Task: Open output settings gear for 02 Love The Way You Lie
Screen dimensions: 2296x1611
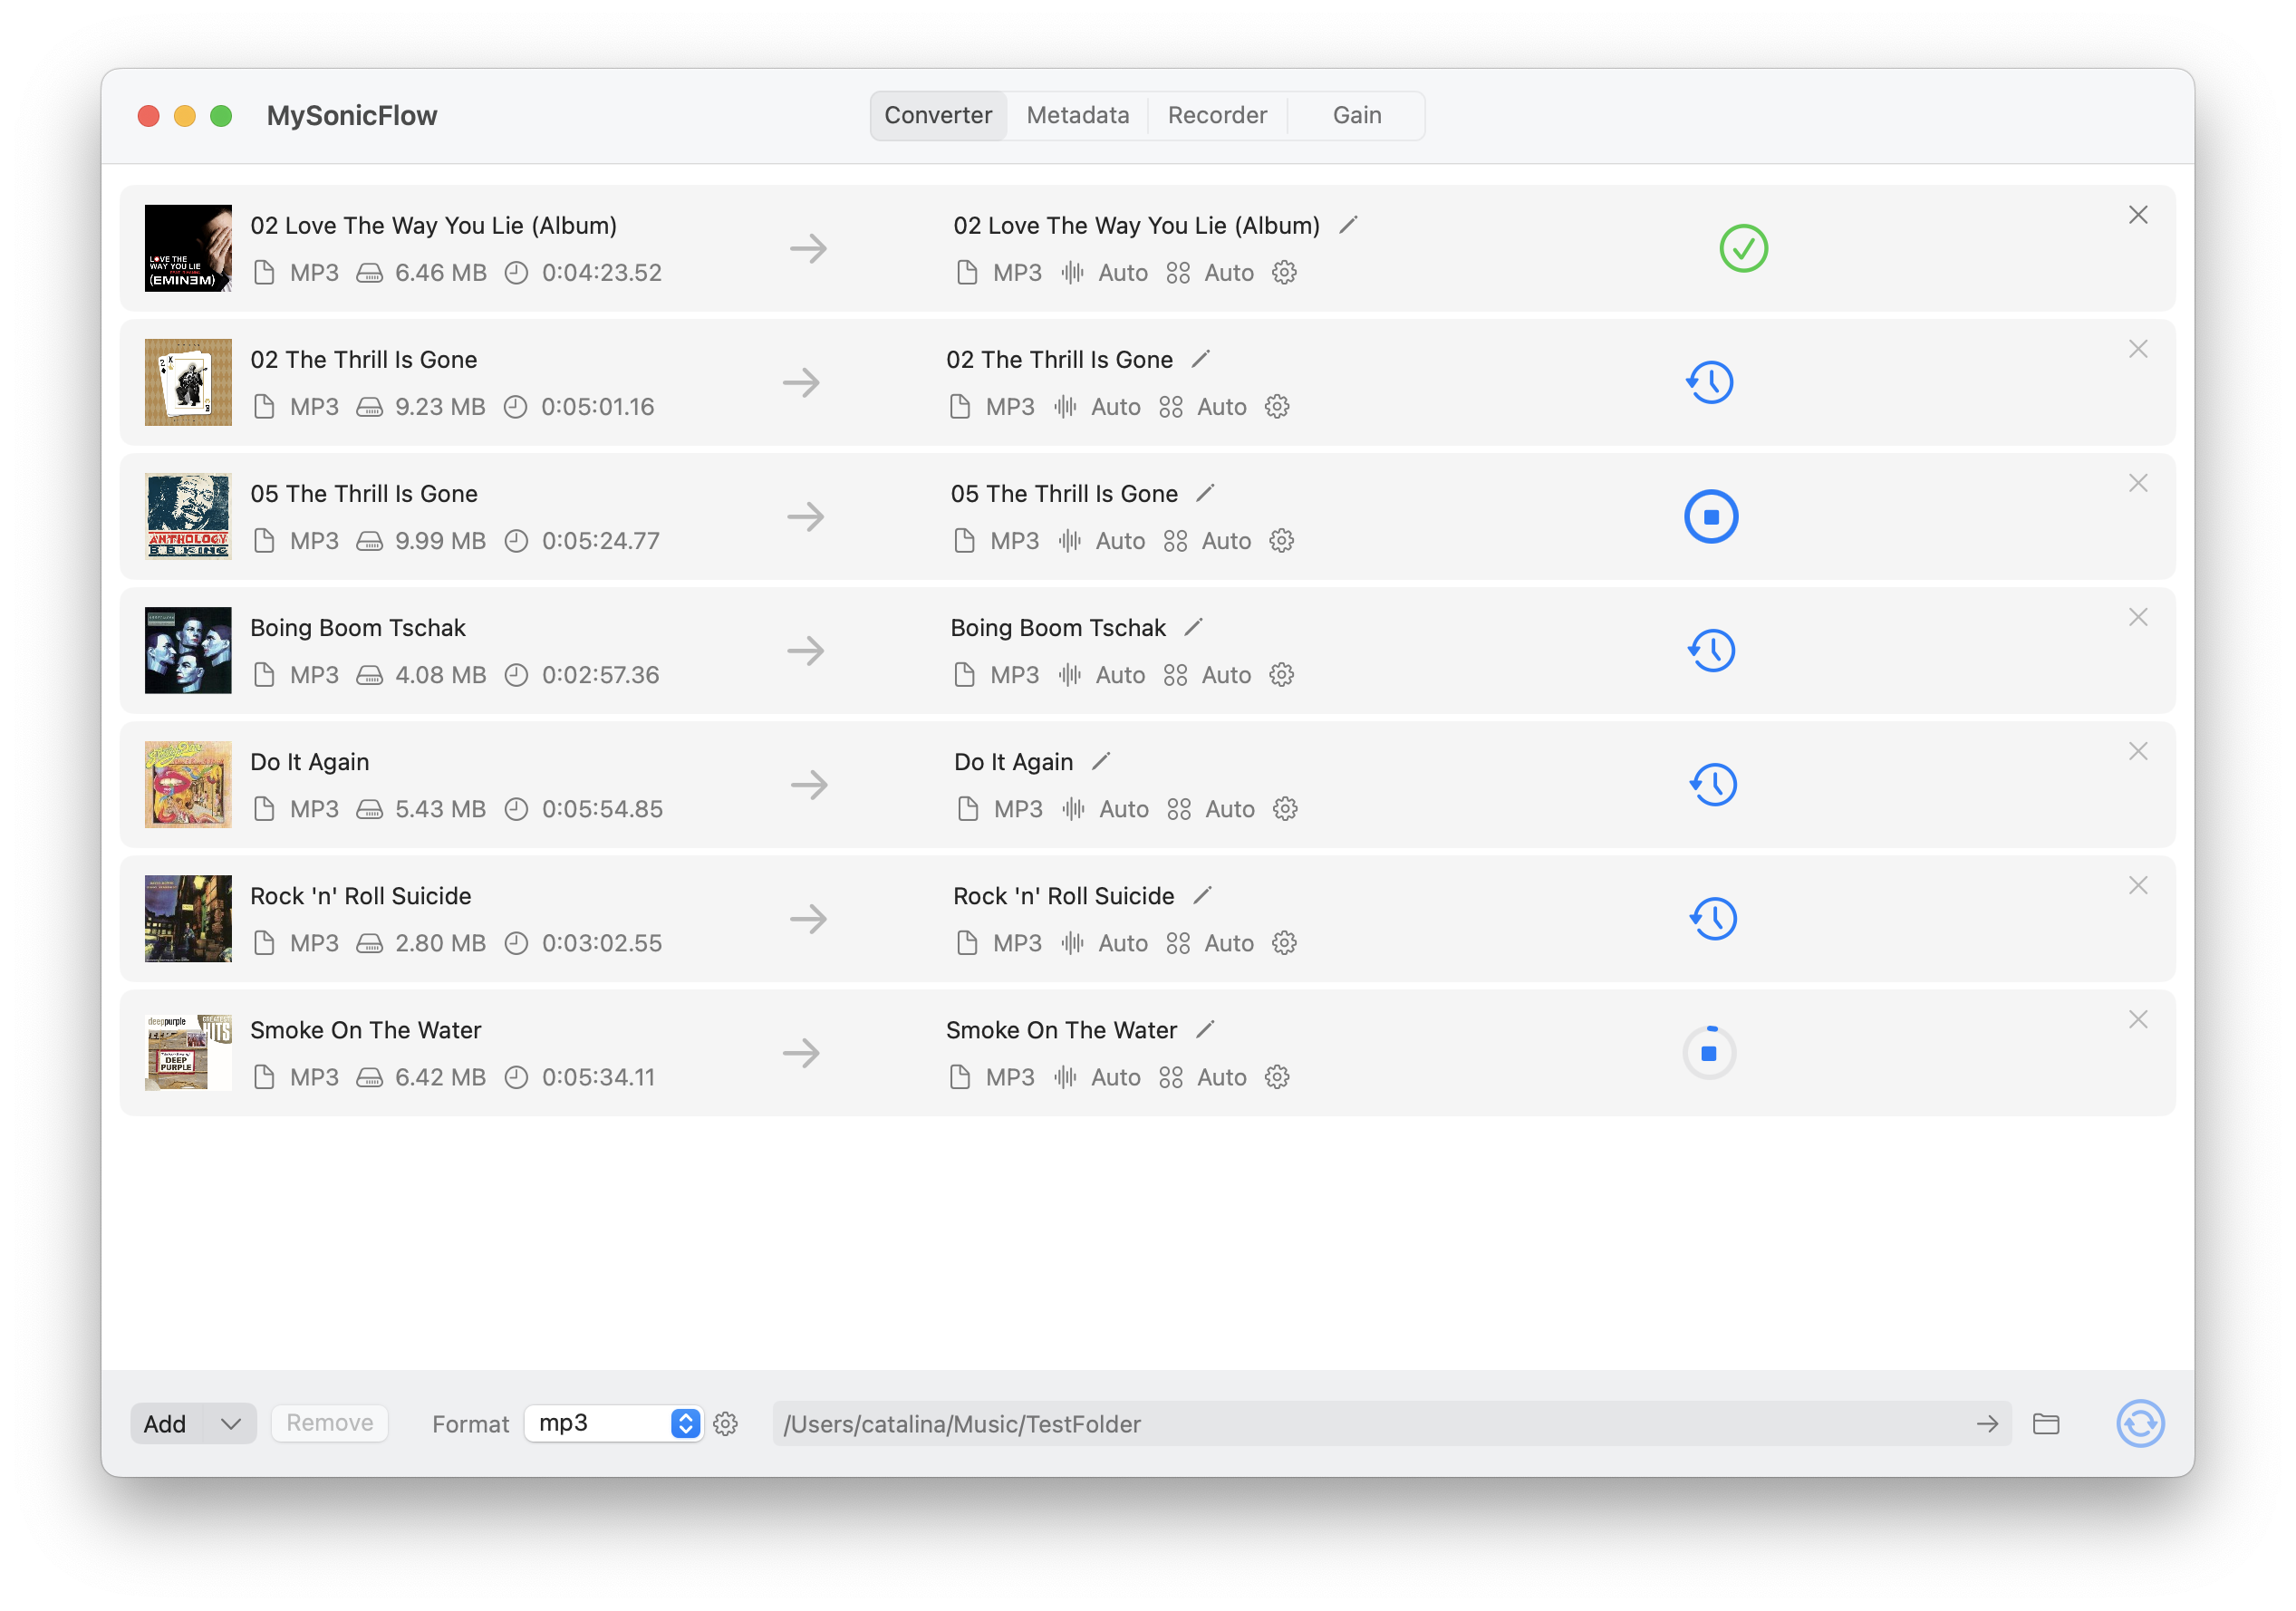Action: click(x=1284, y=273)
